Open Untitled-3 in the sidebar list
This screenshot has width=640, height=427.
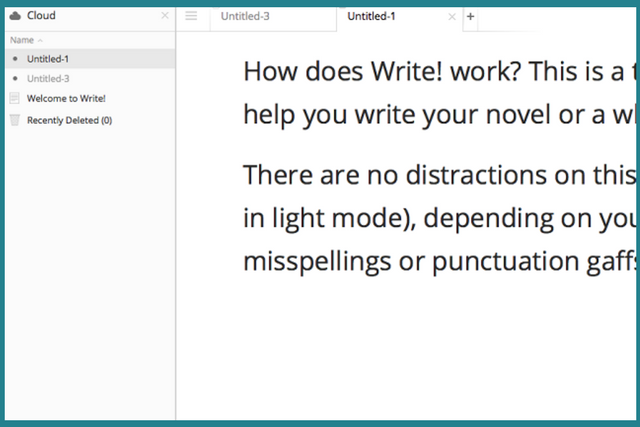point(91,78)
